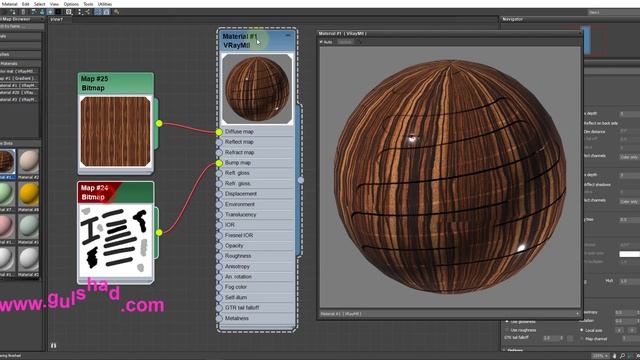Toggle the Auto checkbox in preview window
This screenshot has height=360, width=640.
[x=321, y=42]
